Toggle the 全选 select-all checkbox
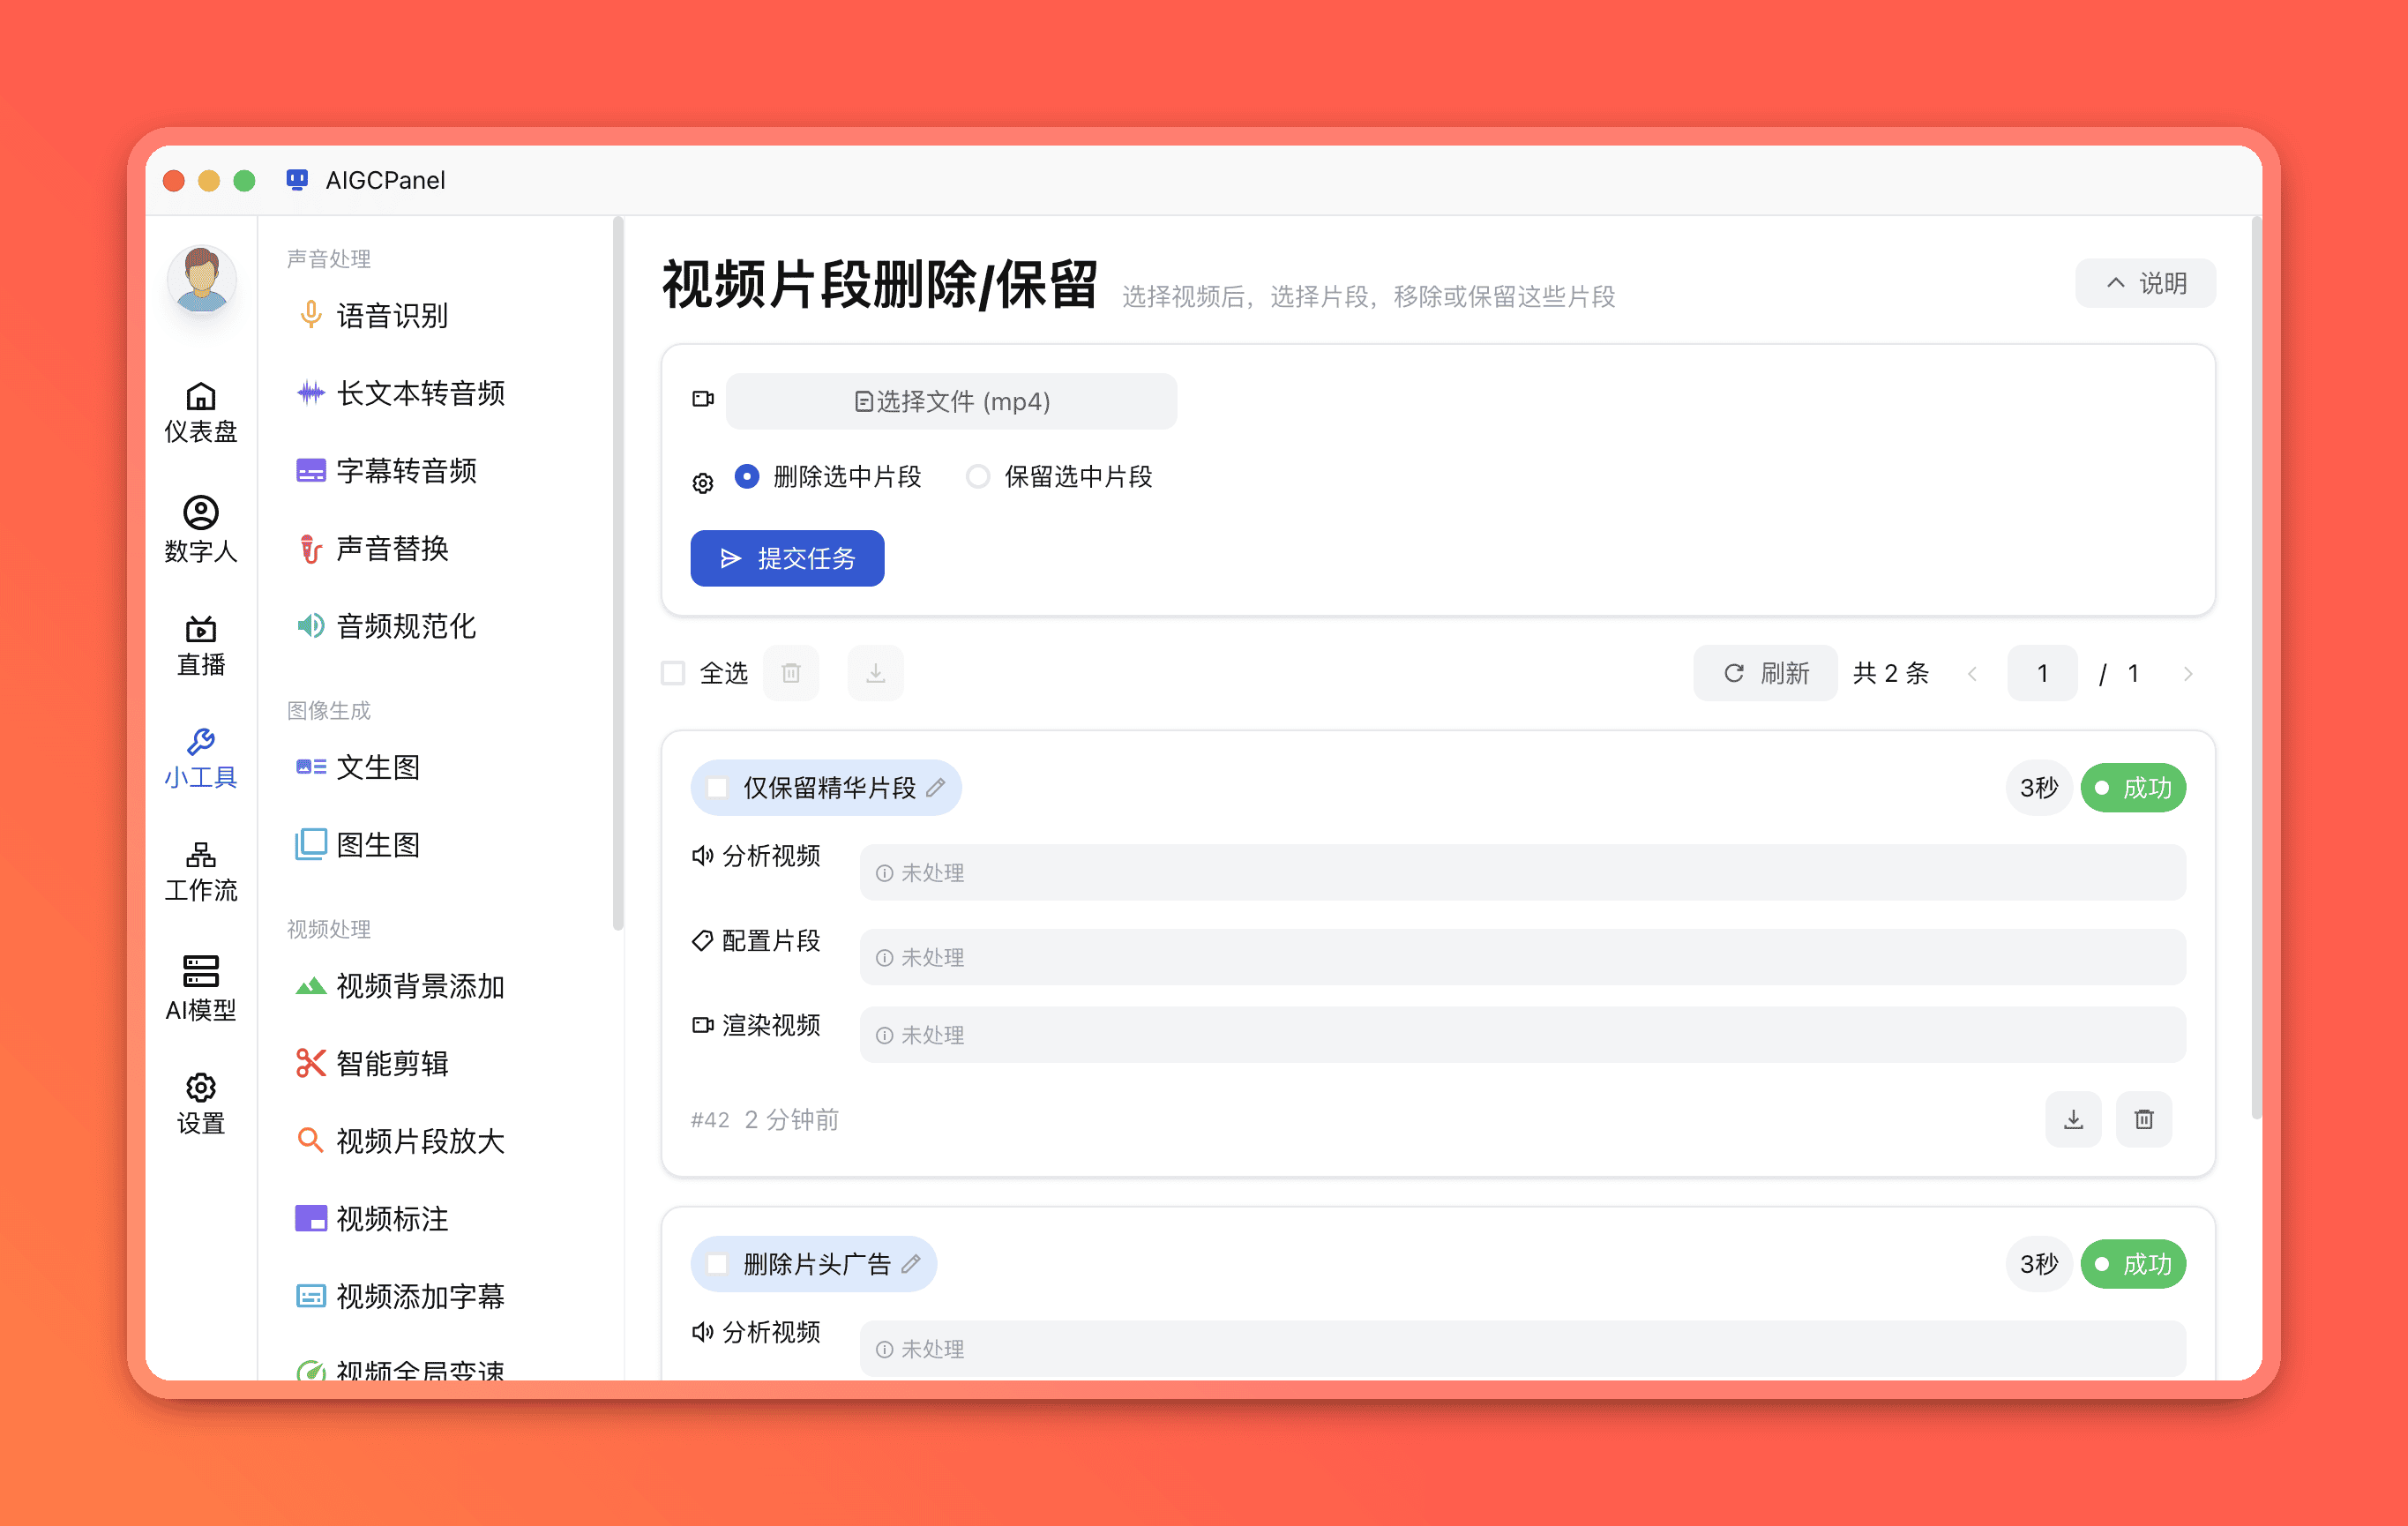The width and height of the screenshot is (2408, 1526). [674, 673]
